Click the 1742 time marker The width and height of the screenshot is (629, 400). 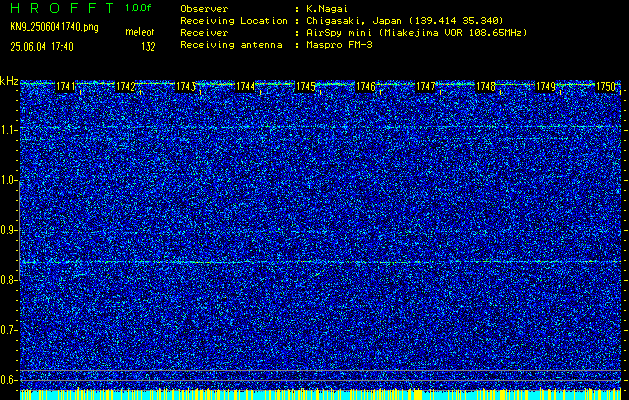126,87
